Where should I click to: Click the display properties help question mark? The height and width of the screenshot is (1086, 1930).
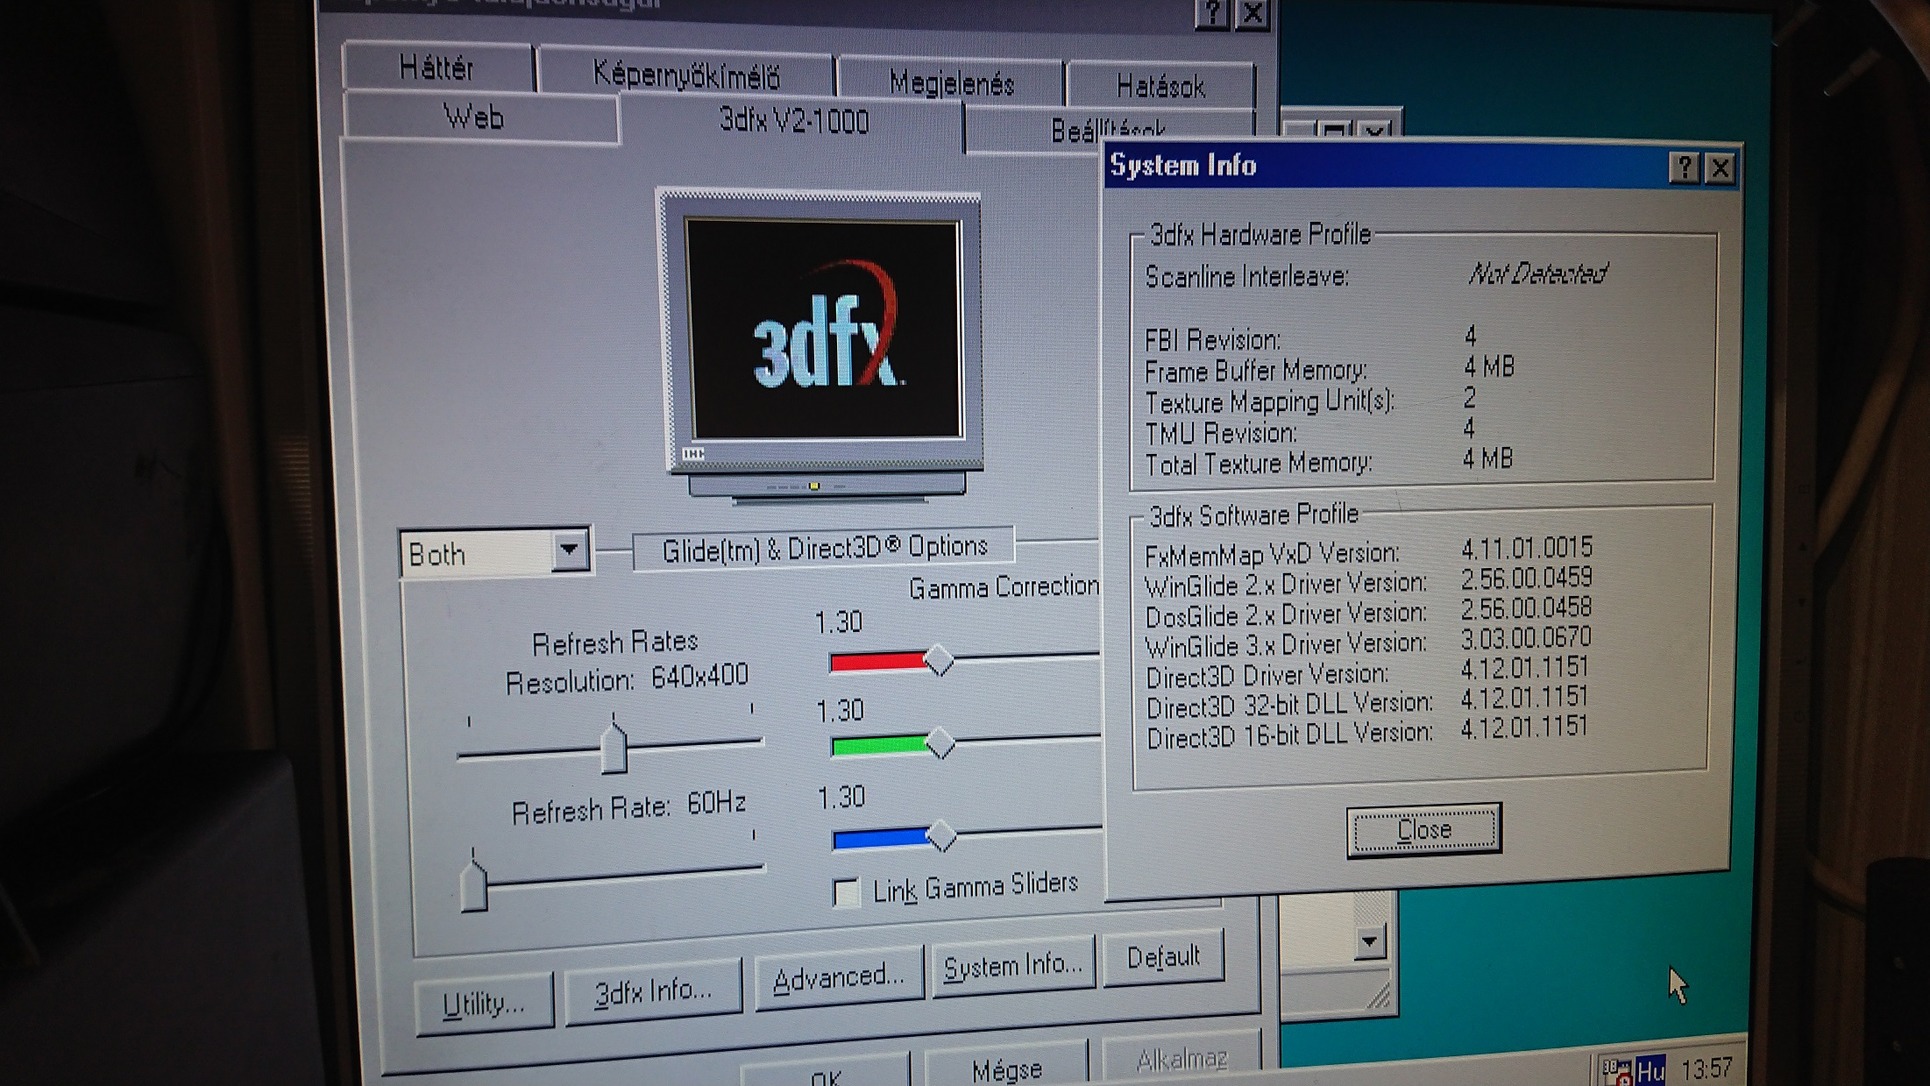[x=1212, y=13]
